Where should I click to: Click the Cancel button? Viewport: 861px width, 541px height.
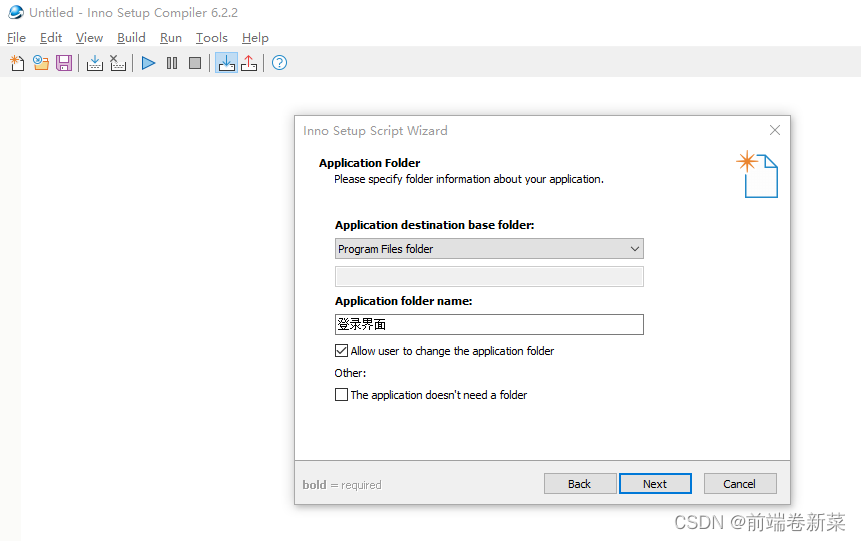tap(740, 484)
